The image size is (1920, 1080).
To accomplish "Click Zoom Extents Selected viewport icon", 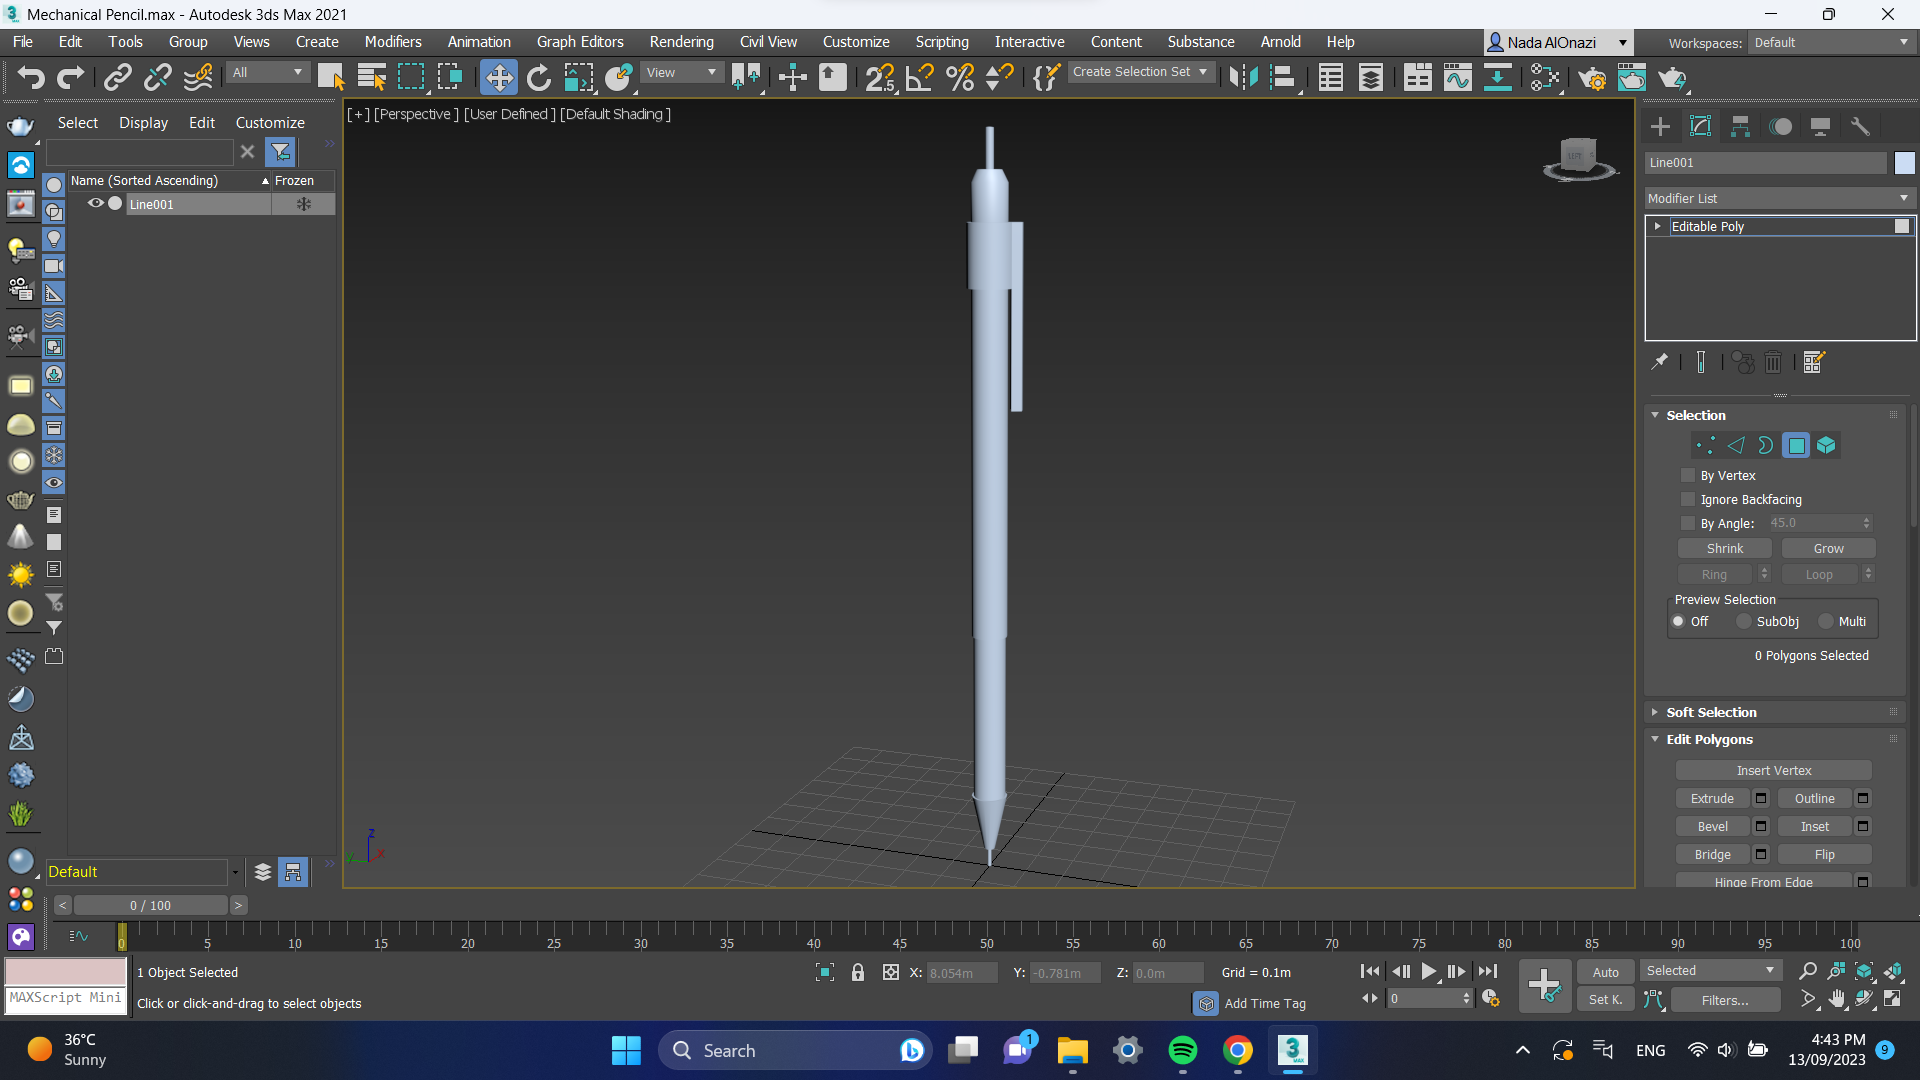I will (1864, 971).
